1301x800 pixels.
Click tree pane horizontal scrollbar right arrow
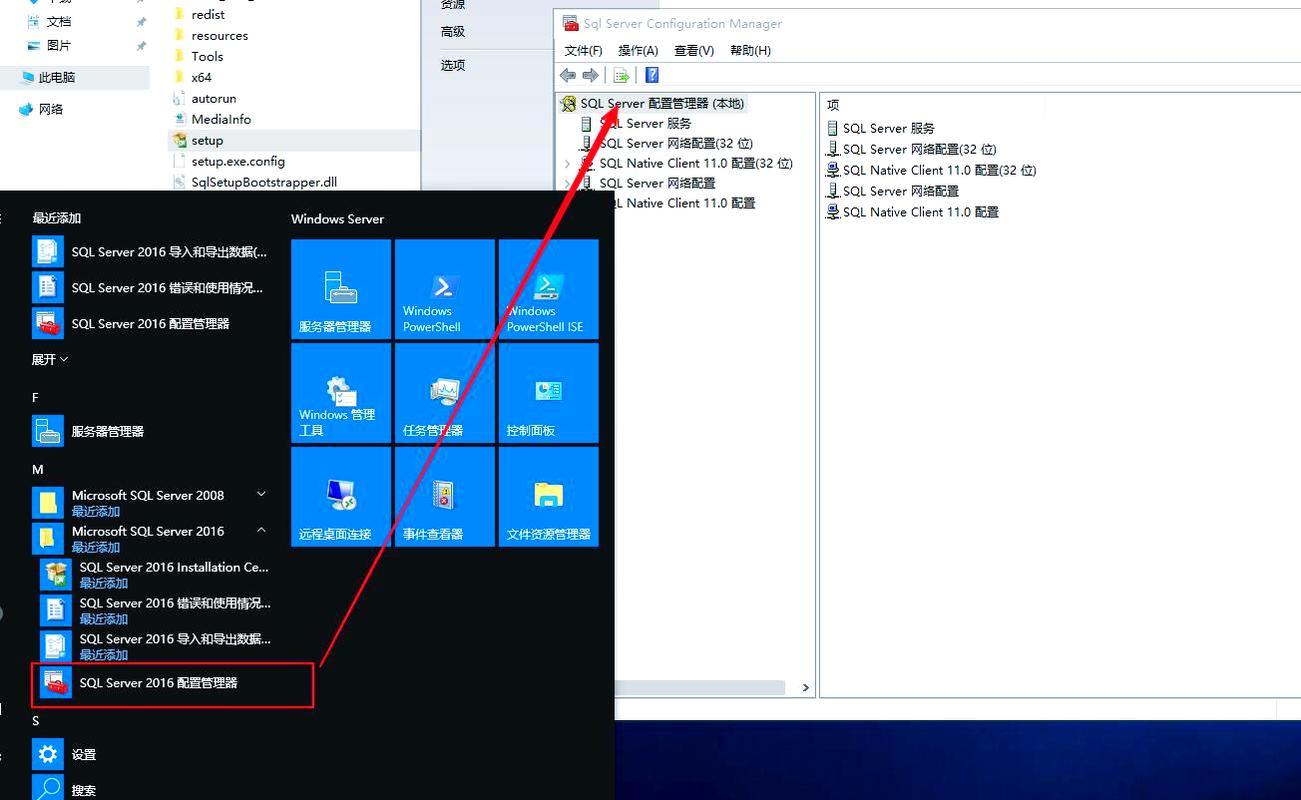point(806,688)
